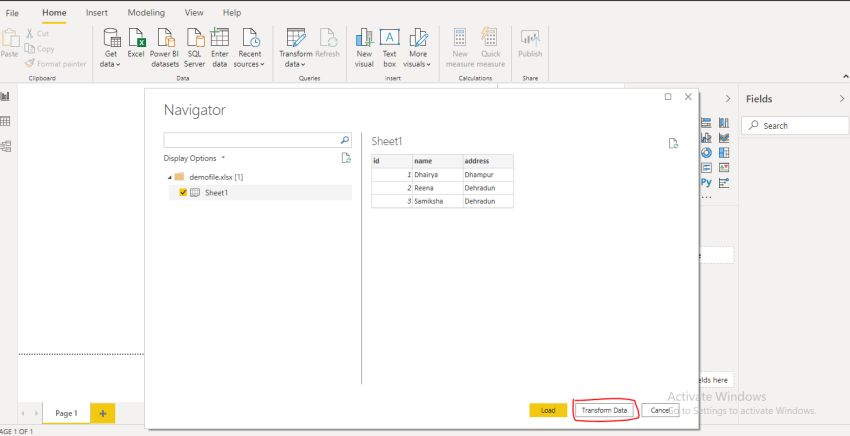The image size is (850, 436).
Task: Click the Copy icon in Clipboard group
Action: tap(29, 49)
